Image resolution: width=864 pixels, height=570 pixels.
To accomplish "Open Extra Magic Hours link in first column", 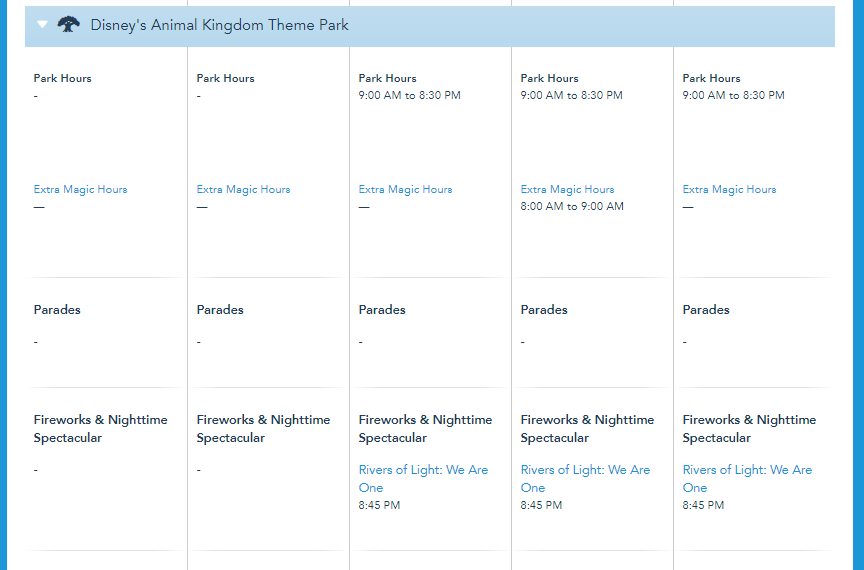I will coord(80,189).
